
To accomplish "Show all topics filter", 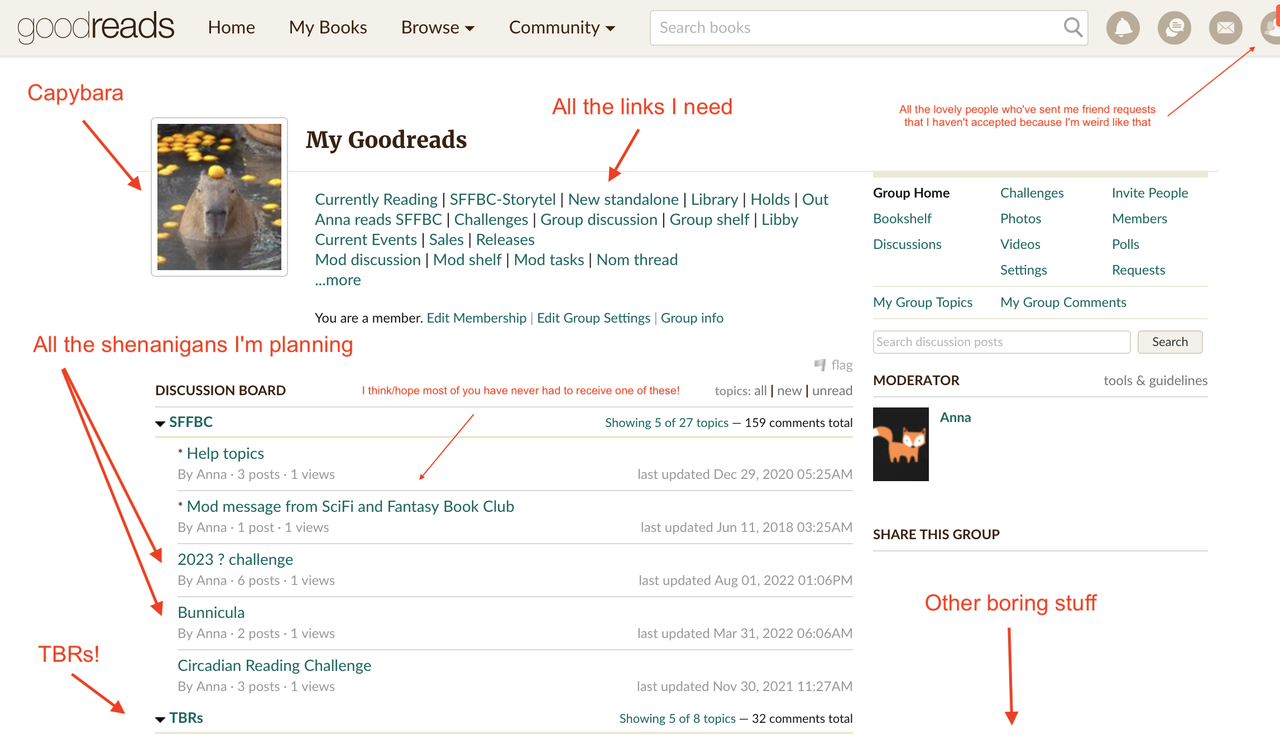I will coord(761,391).
